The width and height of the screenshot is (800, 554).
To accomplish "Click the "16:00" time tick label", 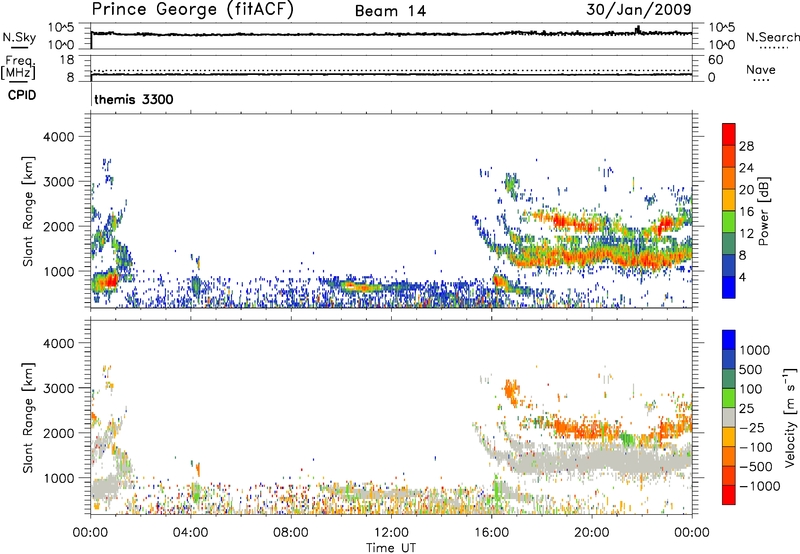I will [x=491, y=533].
